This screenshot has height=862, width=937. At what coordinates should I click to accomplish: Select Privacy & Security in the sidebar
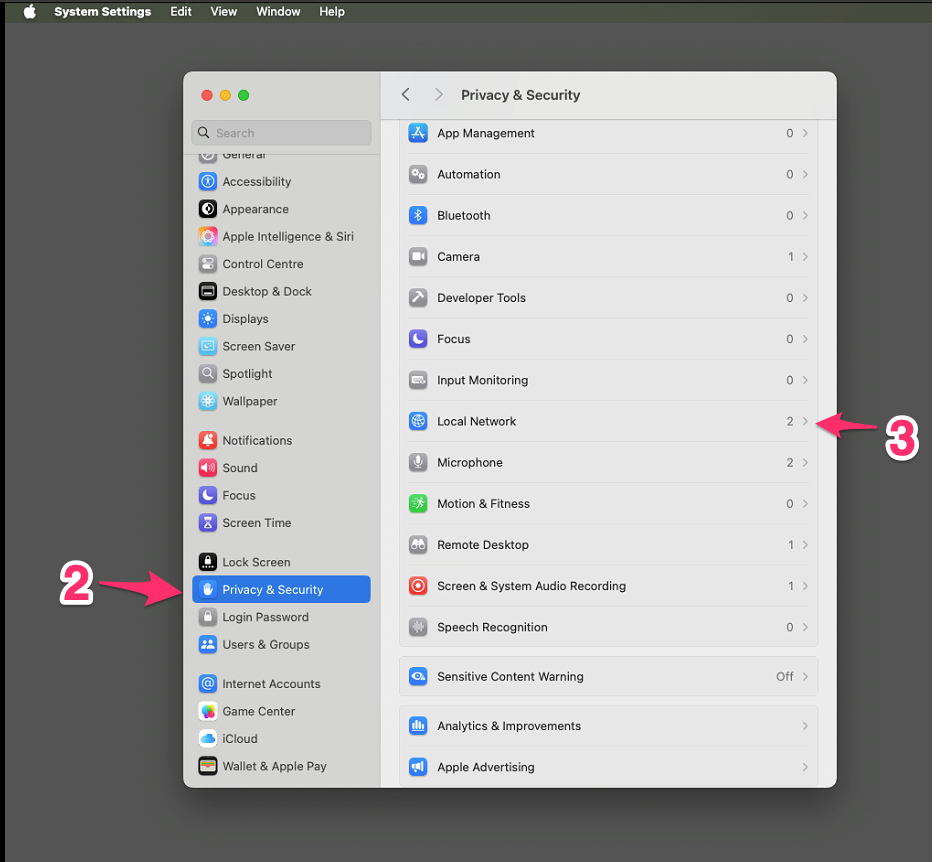(281, 589)
